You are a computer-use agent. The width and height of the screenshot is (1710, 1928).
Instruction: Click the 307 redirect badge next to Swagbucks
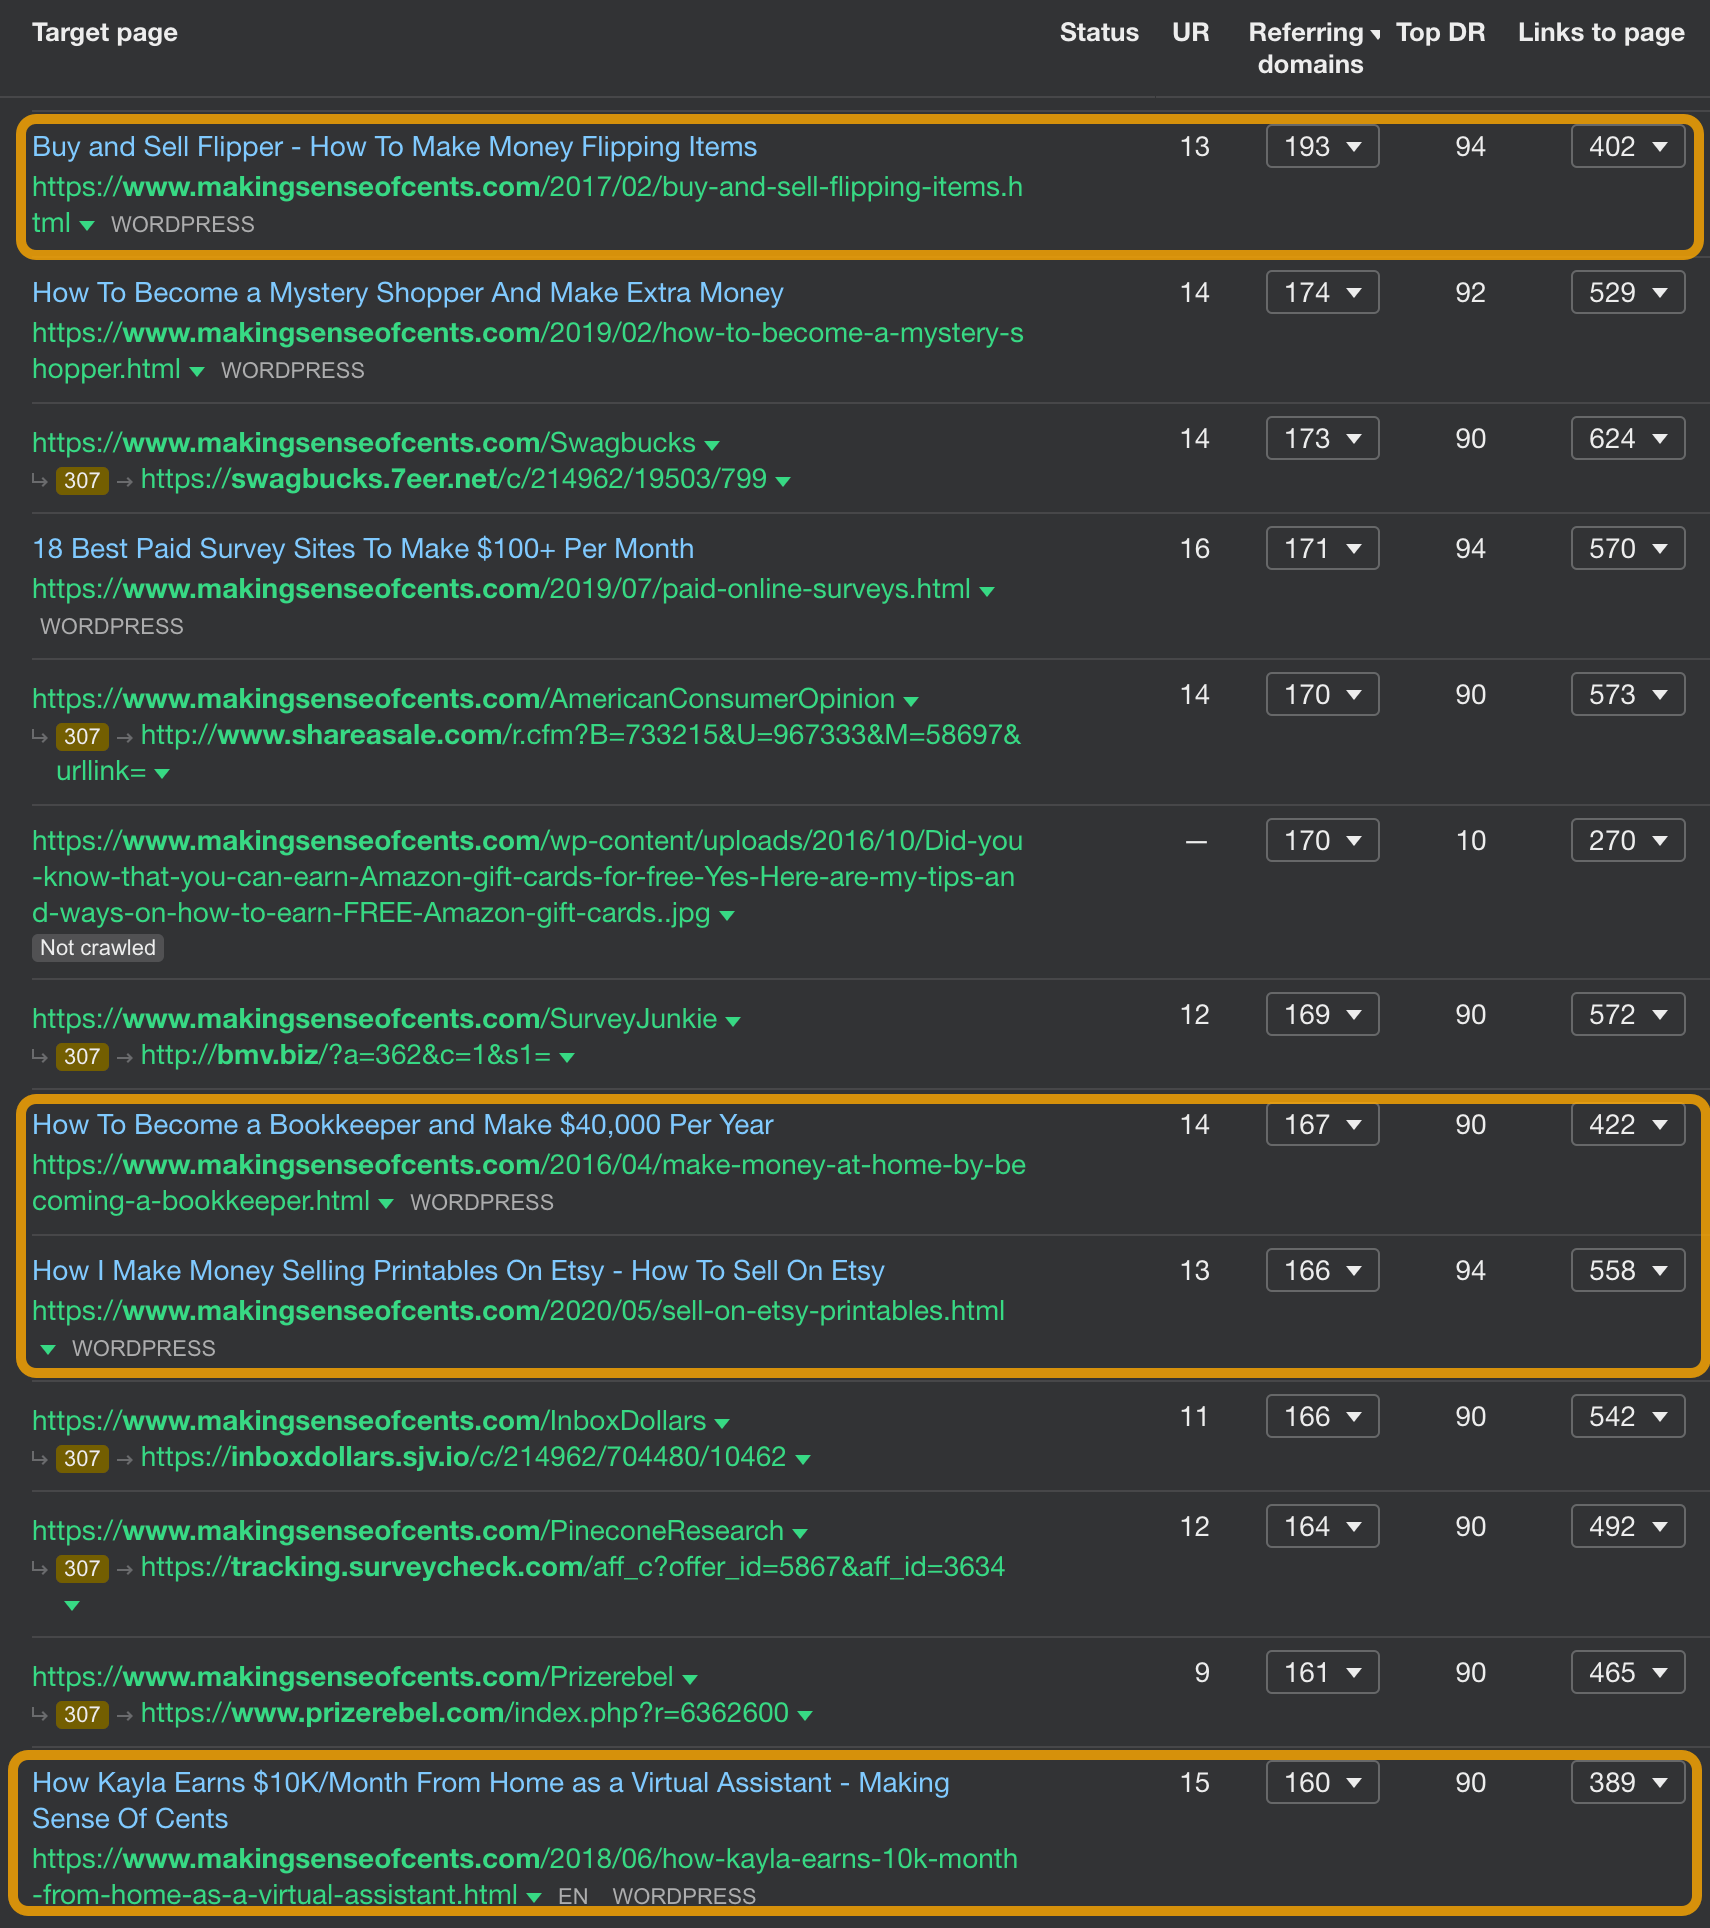click(81, 480)
